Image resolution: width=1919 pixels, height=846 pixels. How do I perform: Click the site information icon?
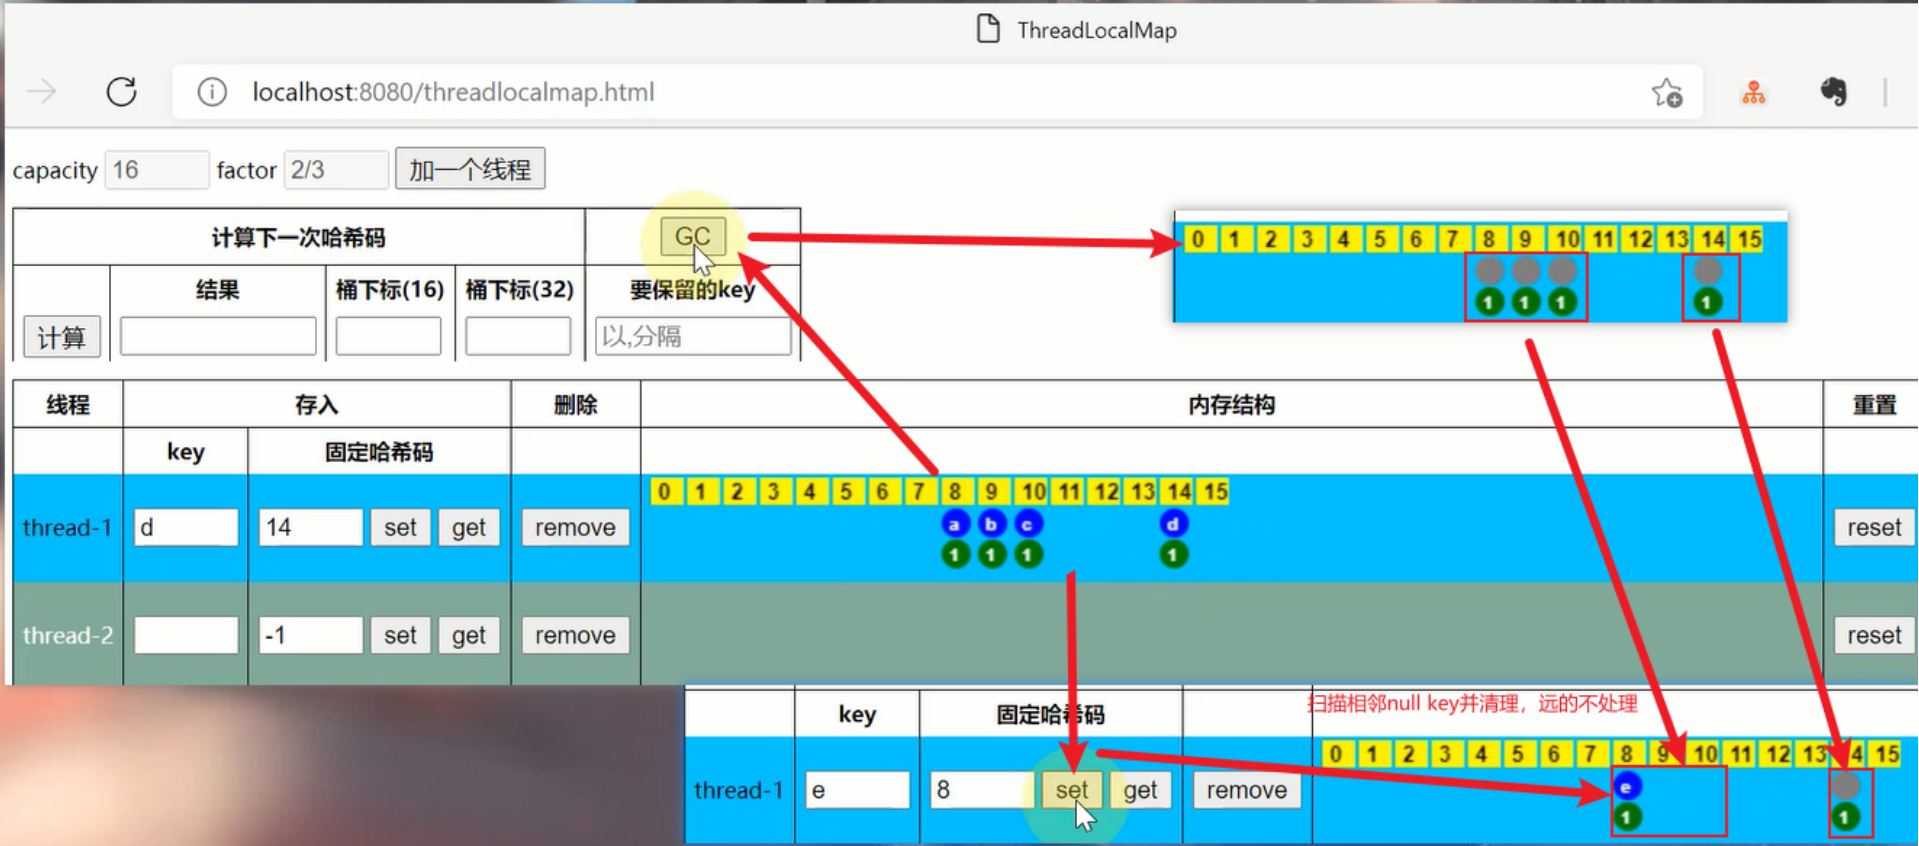click(211, 92)
